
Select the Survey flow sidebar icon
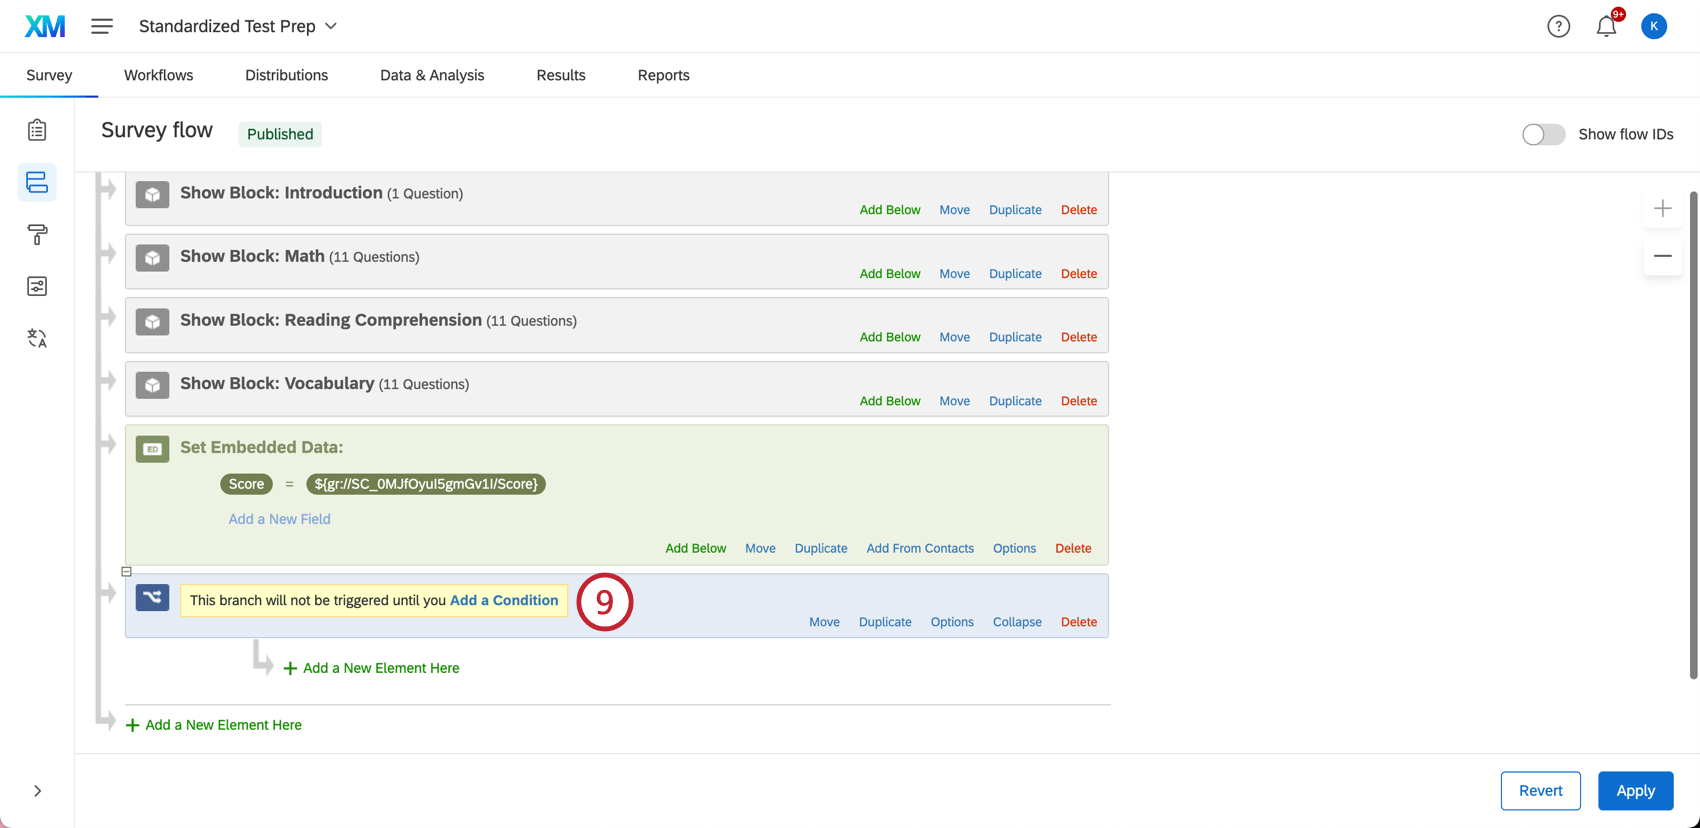(37, 182)
